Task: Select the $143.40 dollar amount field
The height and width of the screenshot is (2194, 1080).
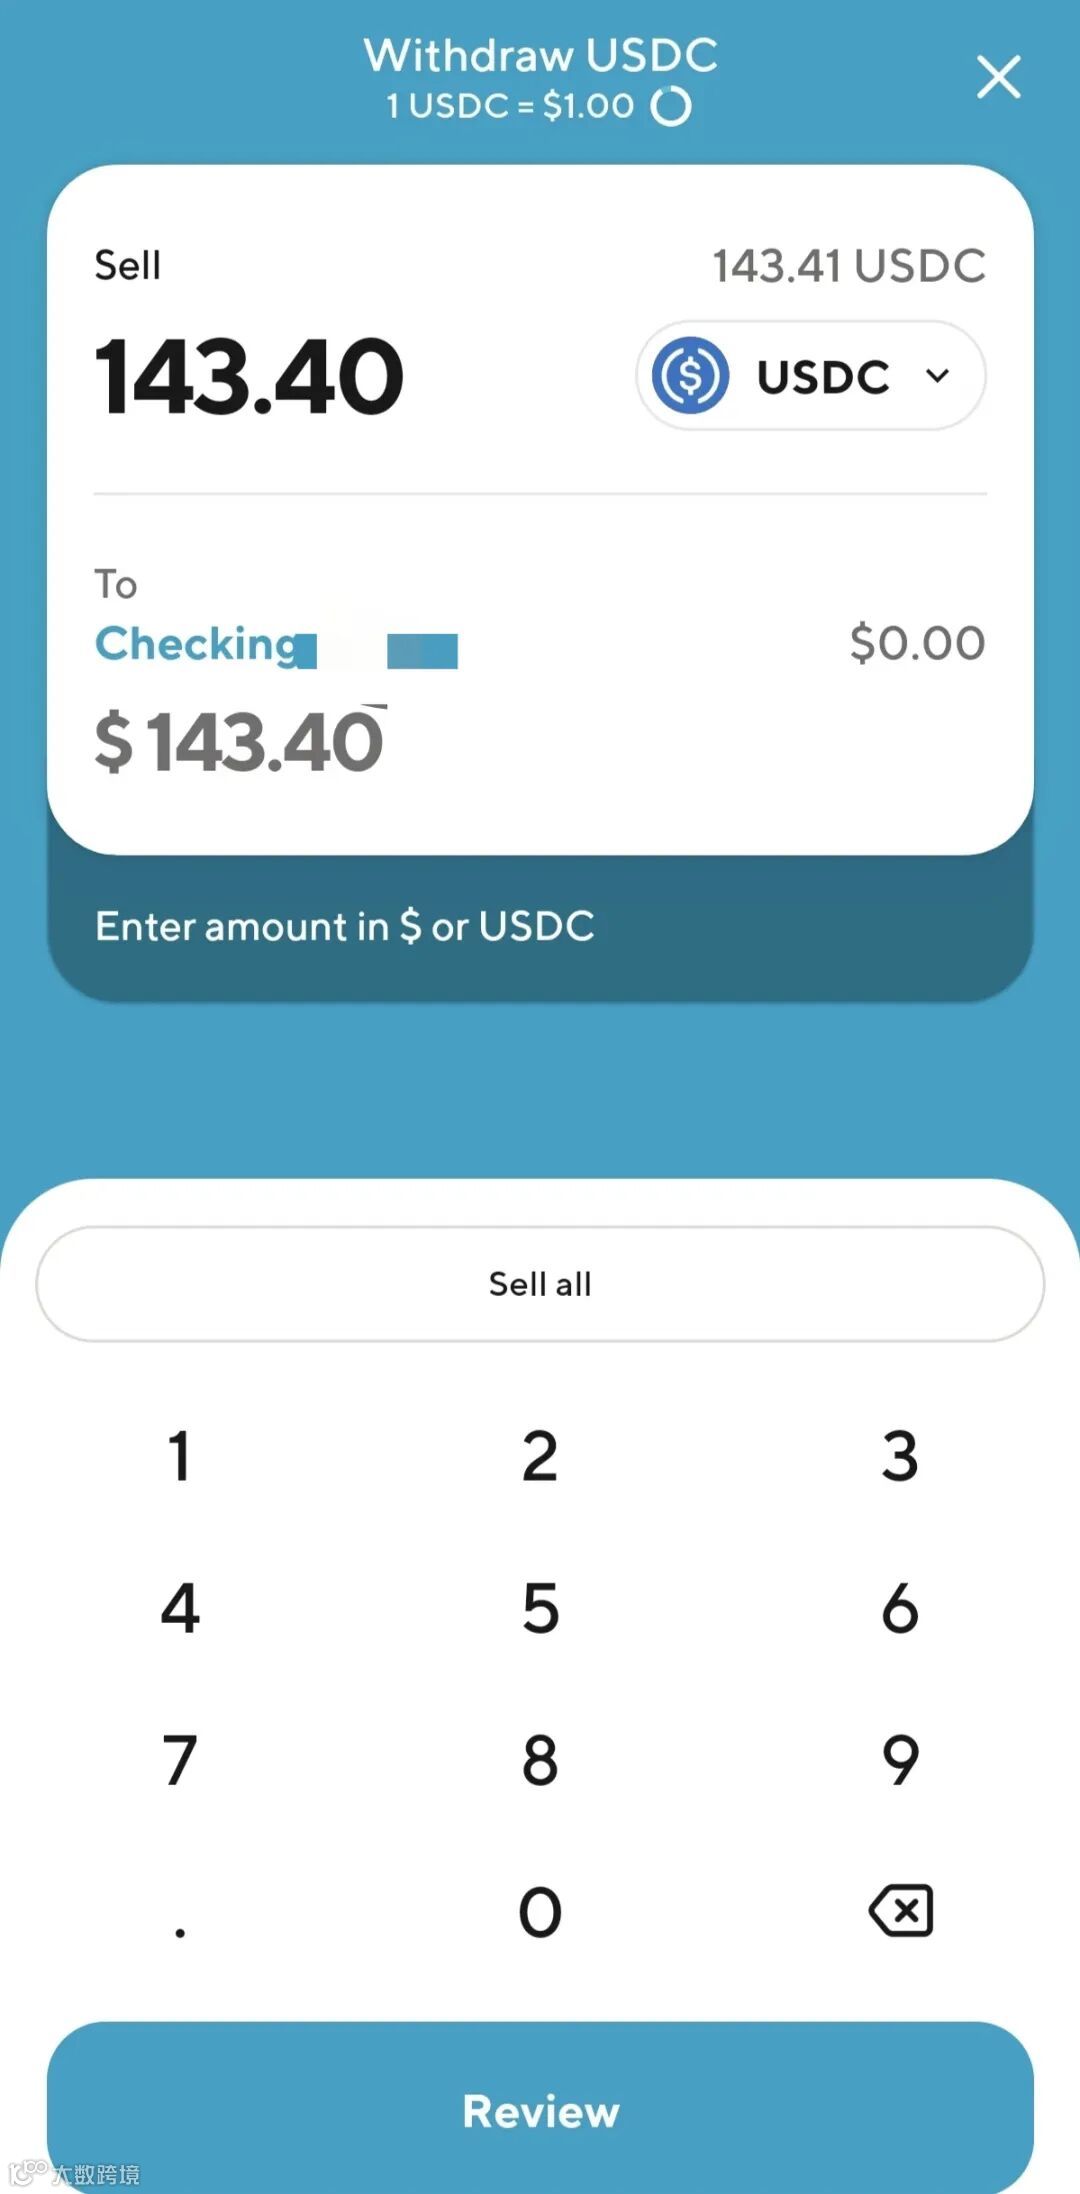Action: pos(239,741)
